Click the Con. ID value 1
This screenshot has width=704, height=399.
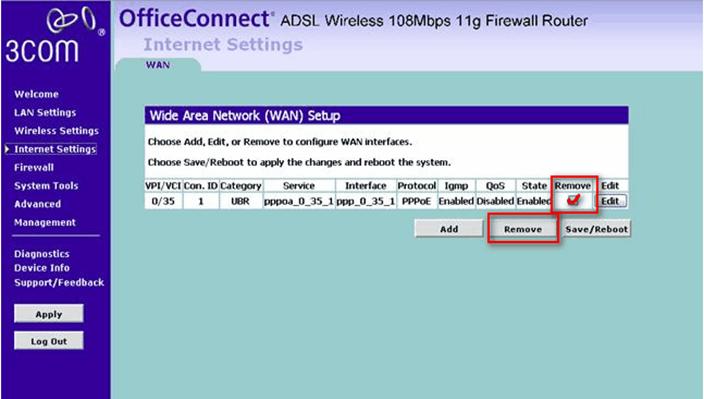coord(201,201)
